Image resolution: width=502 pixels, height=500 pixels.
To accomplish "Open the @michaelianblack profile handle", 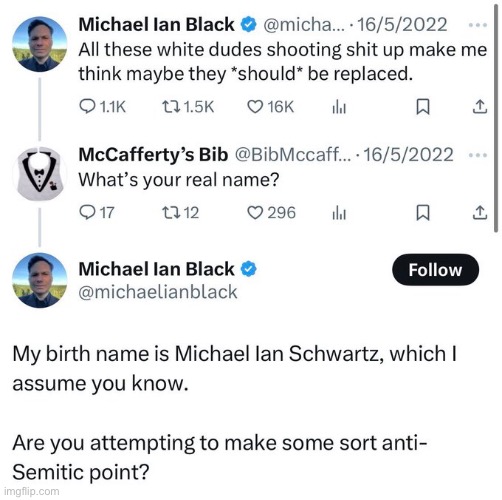I will (x=158, y=292).
